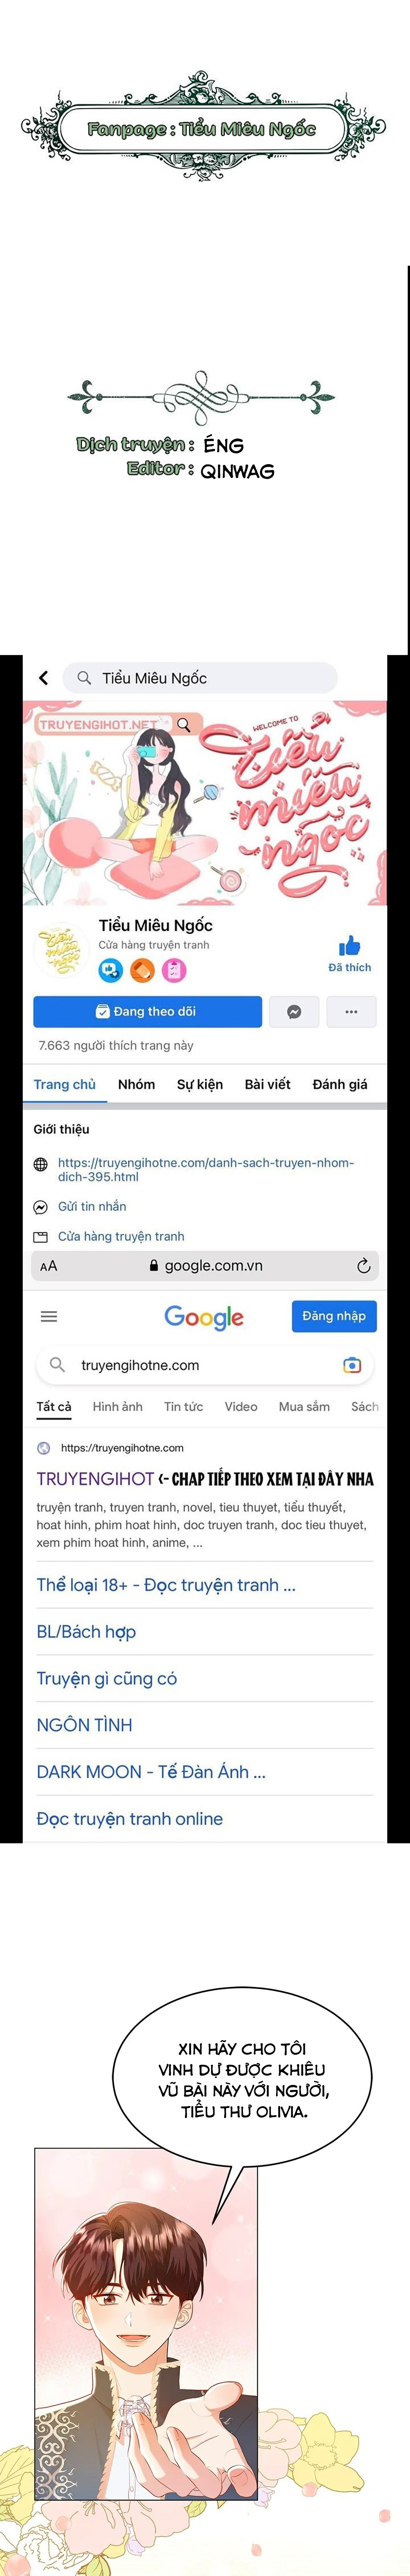Screen dimensions: 410x2576
Task: Switch to the Nhóm tab
Action: [136, 1084]
